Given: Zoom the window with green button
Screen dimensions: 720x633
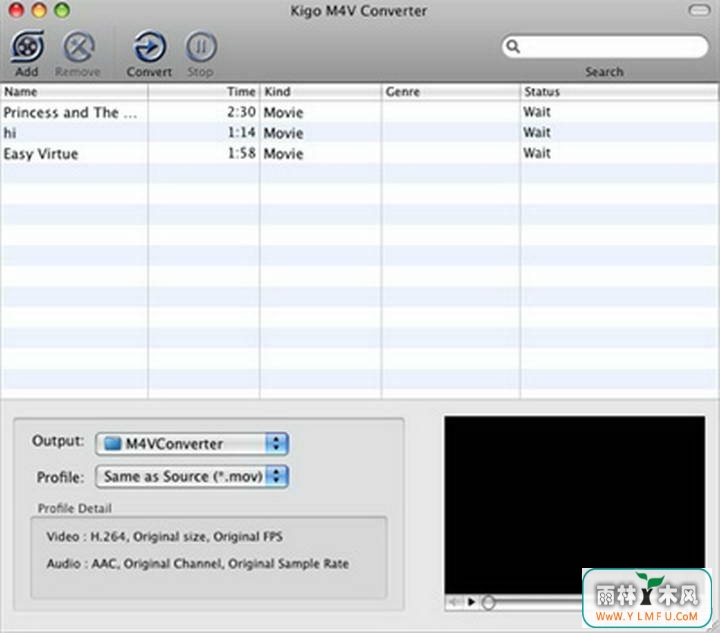Looking at the screenshot, I should pos(62,10).
